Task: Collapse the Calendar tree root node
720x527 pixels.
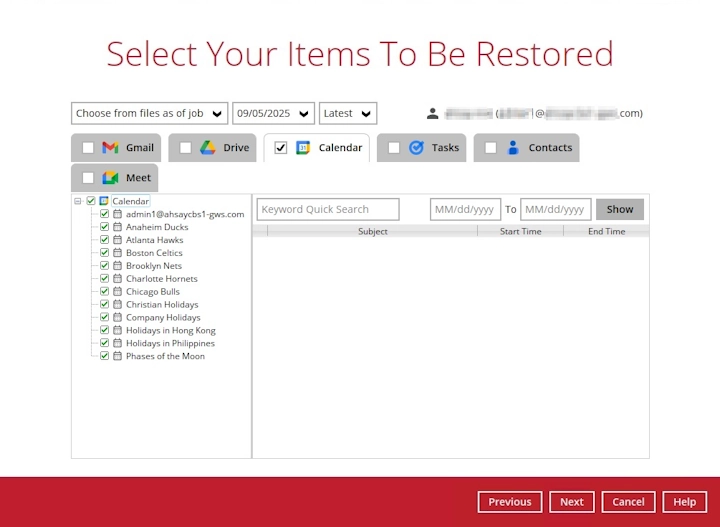Action: 77,201
